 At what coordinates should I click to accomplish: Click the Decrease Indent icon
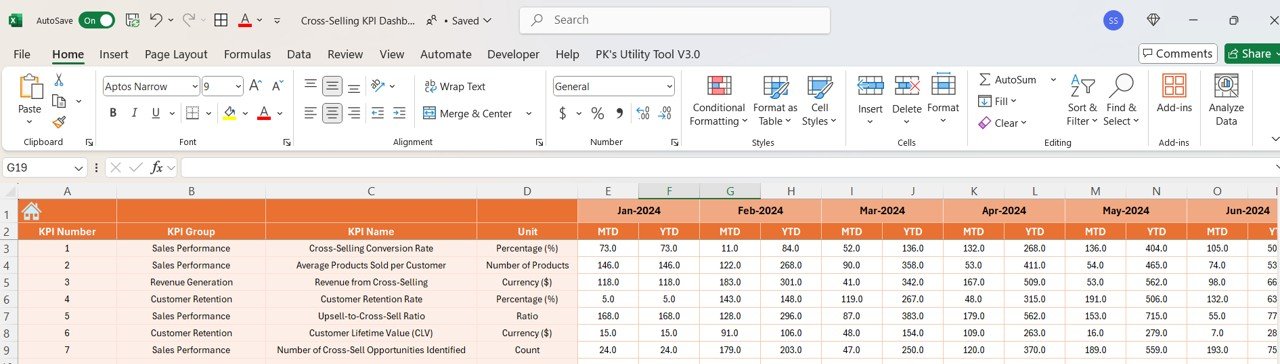click(379, 114)
